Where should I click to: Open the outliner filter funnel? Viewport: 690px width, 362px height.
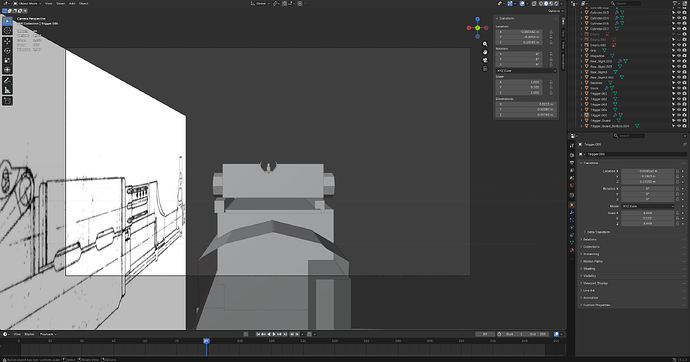click(676, 4)
